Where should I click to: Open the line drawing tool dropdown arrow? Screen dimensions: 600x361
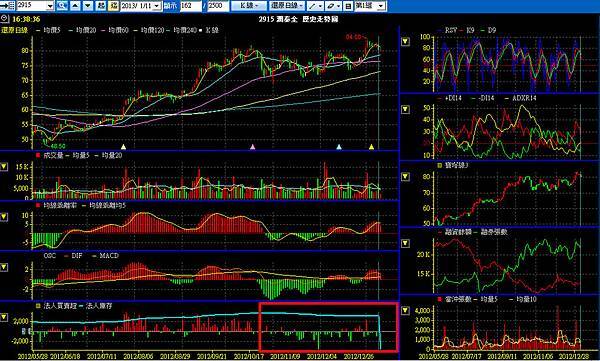(x=321, y=6)
